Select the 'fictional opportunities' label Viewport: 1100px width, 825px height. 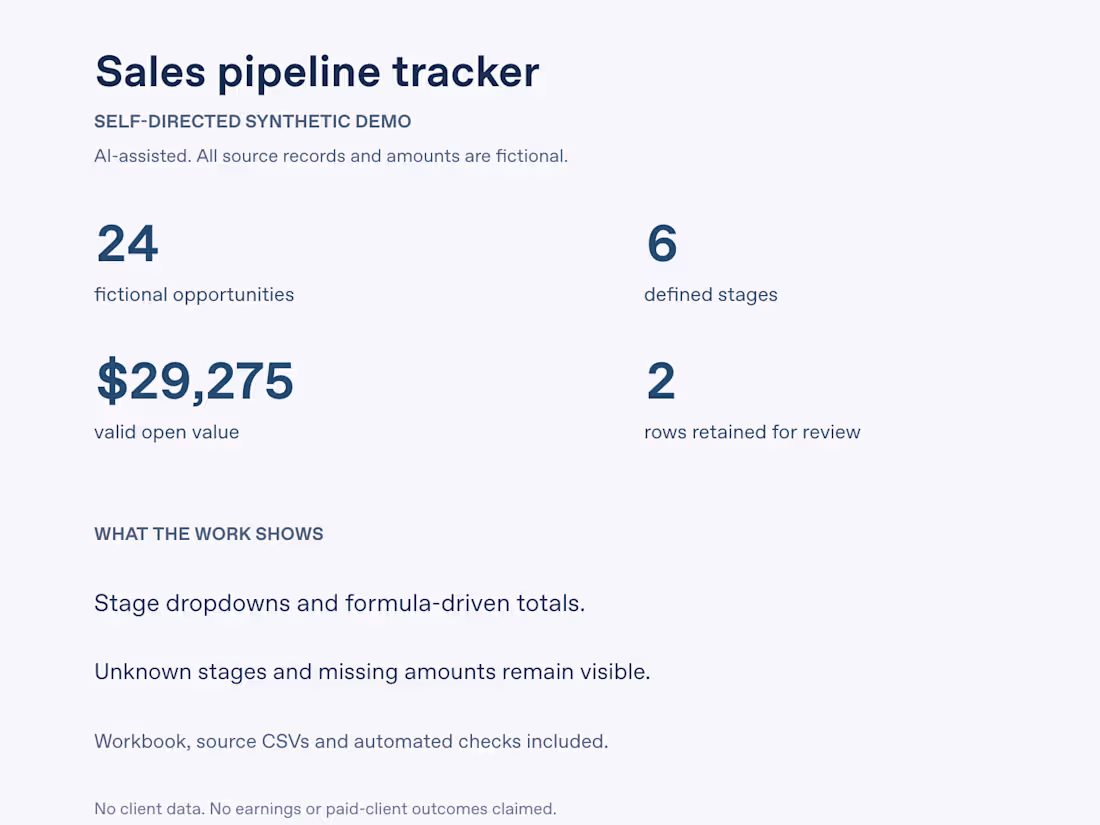tap(194, 295)
